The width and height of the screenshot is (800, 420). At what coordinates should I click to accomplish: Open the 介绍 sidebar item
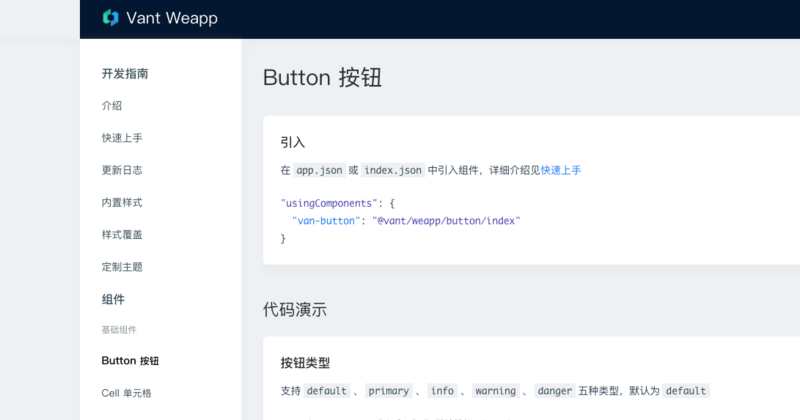112,106
